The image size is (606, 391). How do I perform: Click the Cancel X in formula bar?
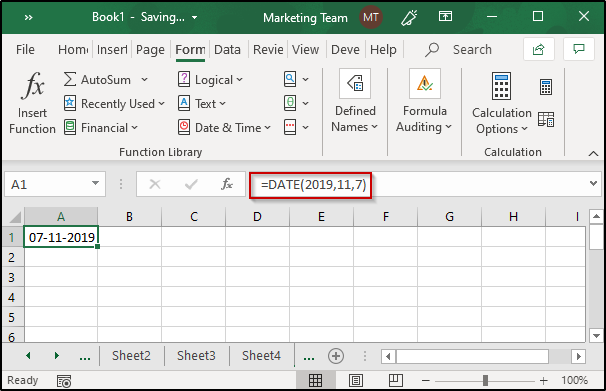click(x=155, y=184)
